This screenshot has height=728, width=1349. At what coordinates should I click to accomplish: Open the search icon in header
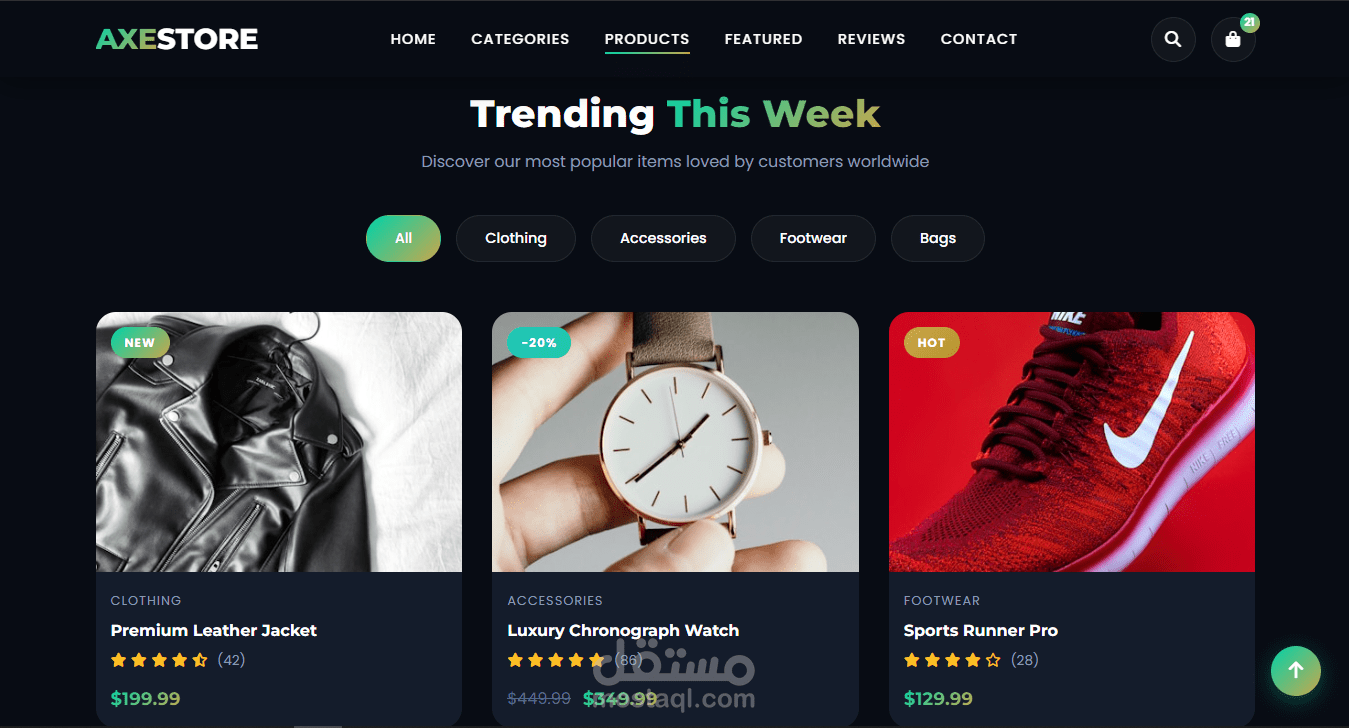click(1173, 40)
